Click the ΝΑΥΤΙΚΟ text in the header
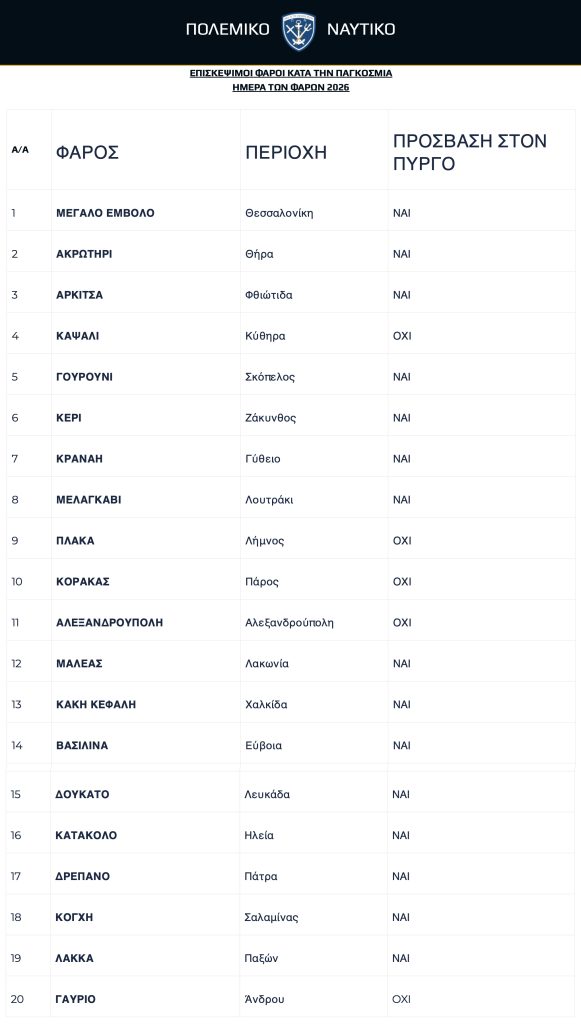Screen dimensions: 581x1024 tap(361, 29)
